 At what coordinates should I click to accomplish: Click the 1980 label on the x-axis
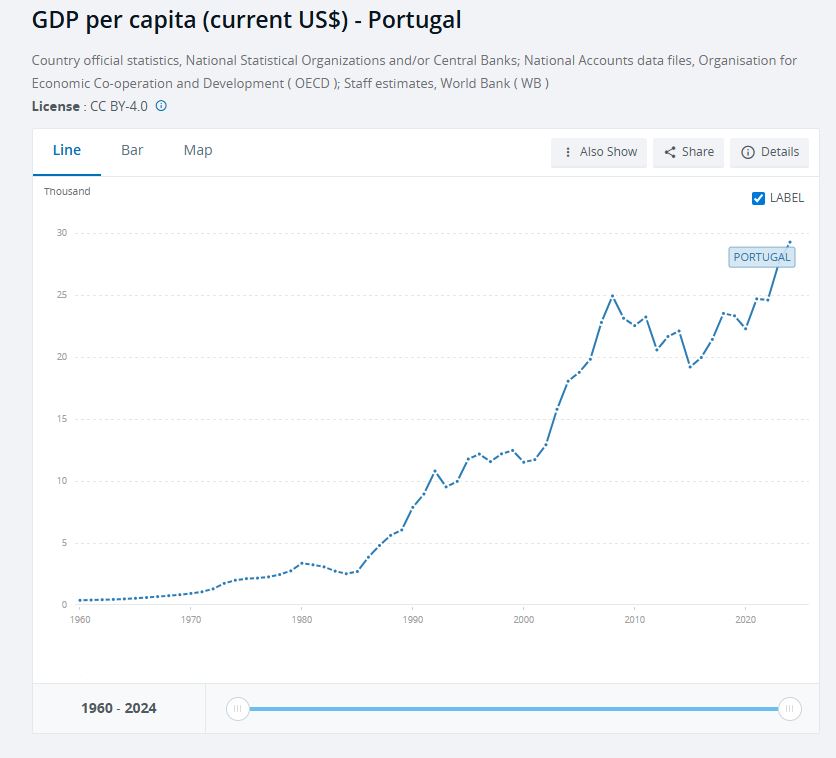tap(302, 620)
